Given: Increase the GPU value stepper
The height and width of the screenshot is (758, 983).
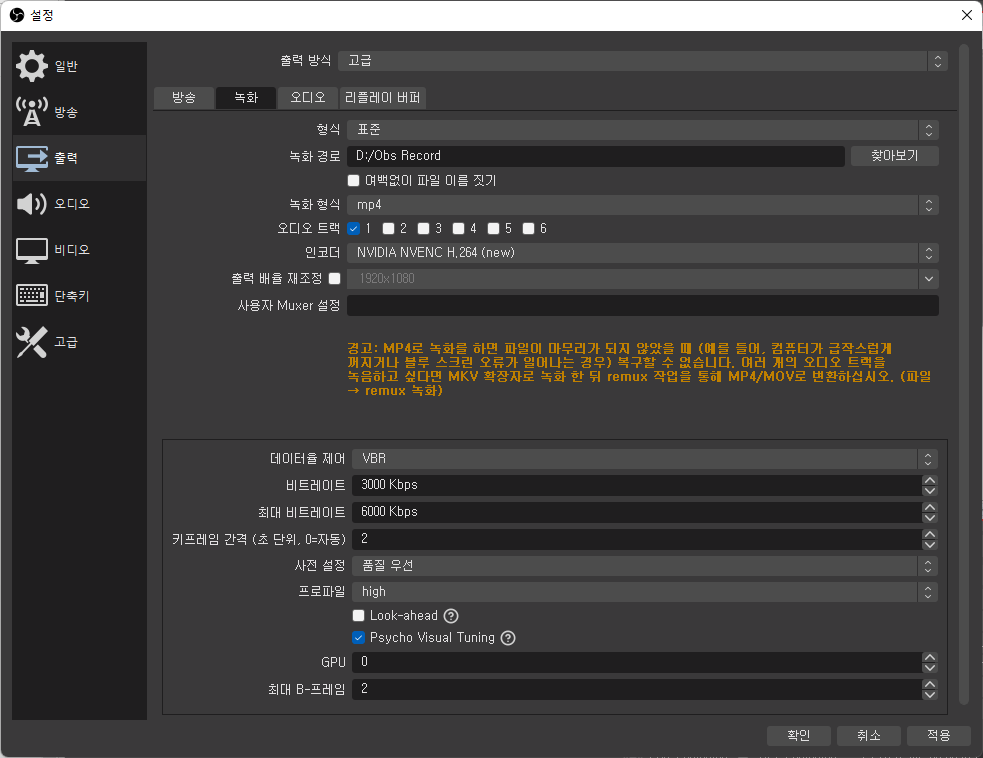Looking at the screenshot, I should [930, 657].
